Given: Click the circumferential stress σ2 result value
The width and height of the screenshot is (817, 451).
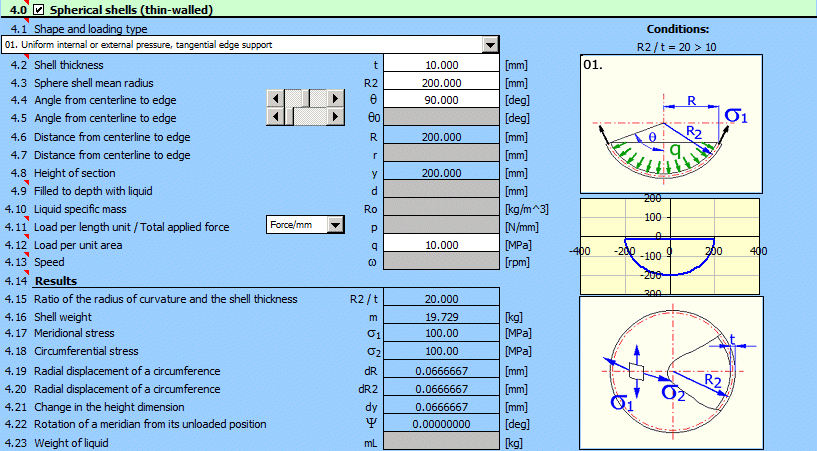Looking at the screenshot, I should click(441, 351).
